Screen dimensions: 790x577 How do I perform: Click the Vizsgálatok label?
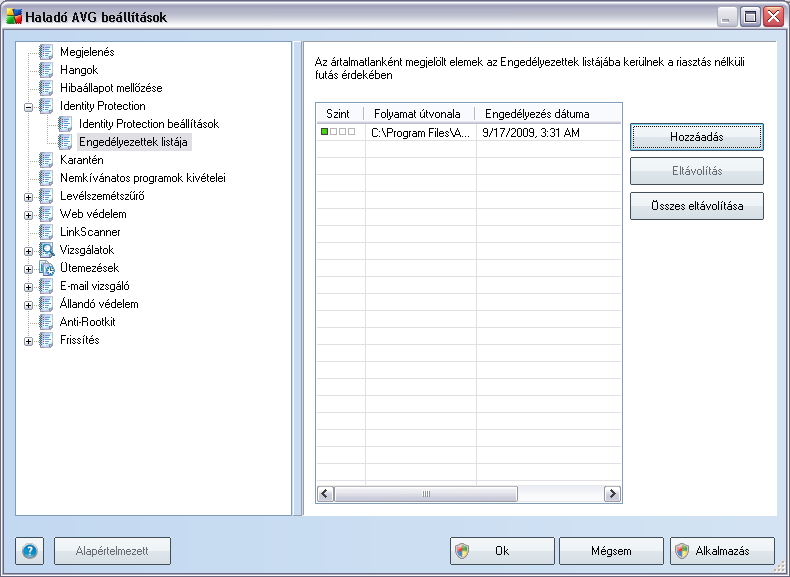(87, 250)
